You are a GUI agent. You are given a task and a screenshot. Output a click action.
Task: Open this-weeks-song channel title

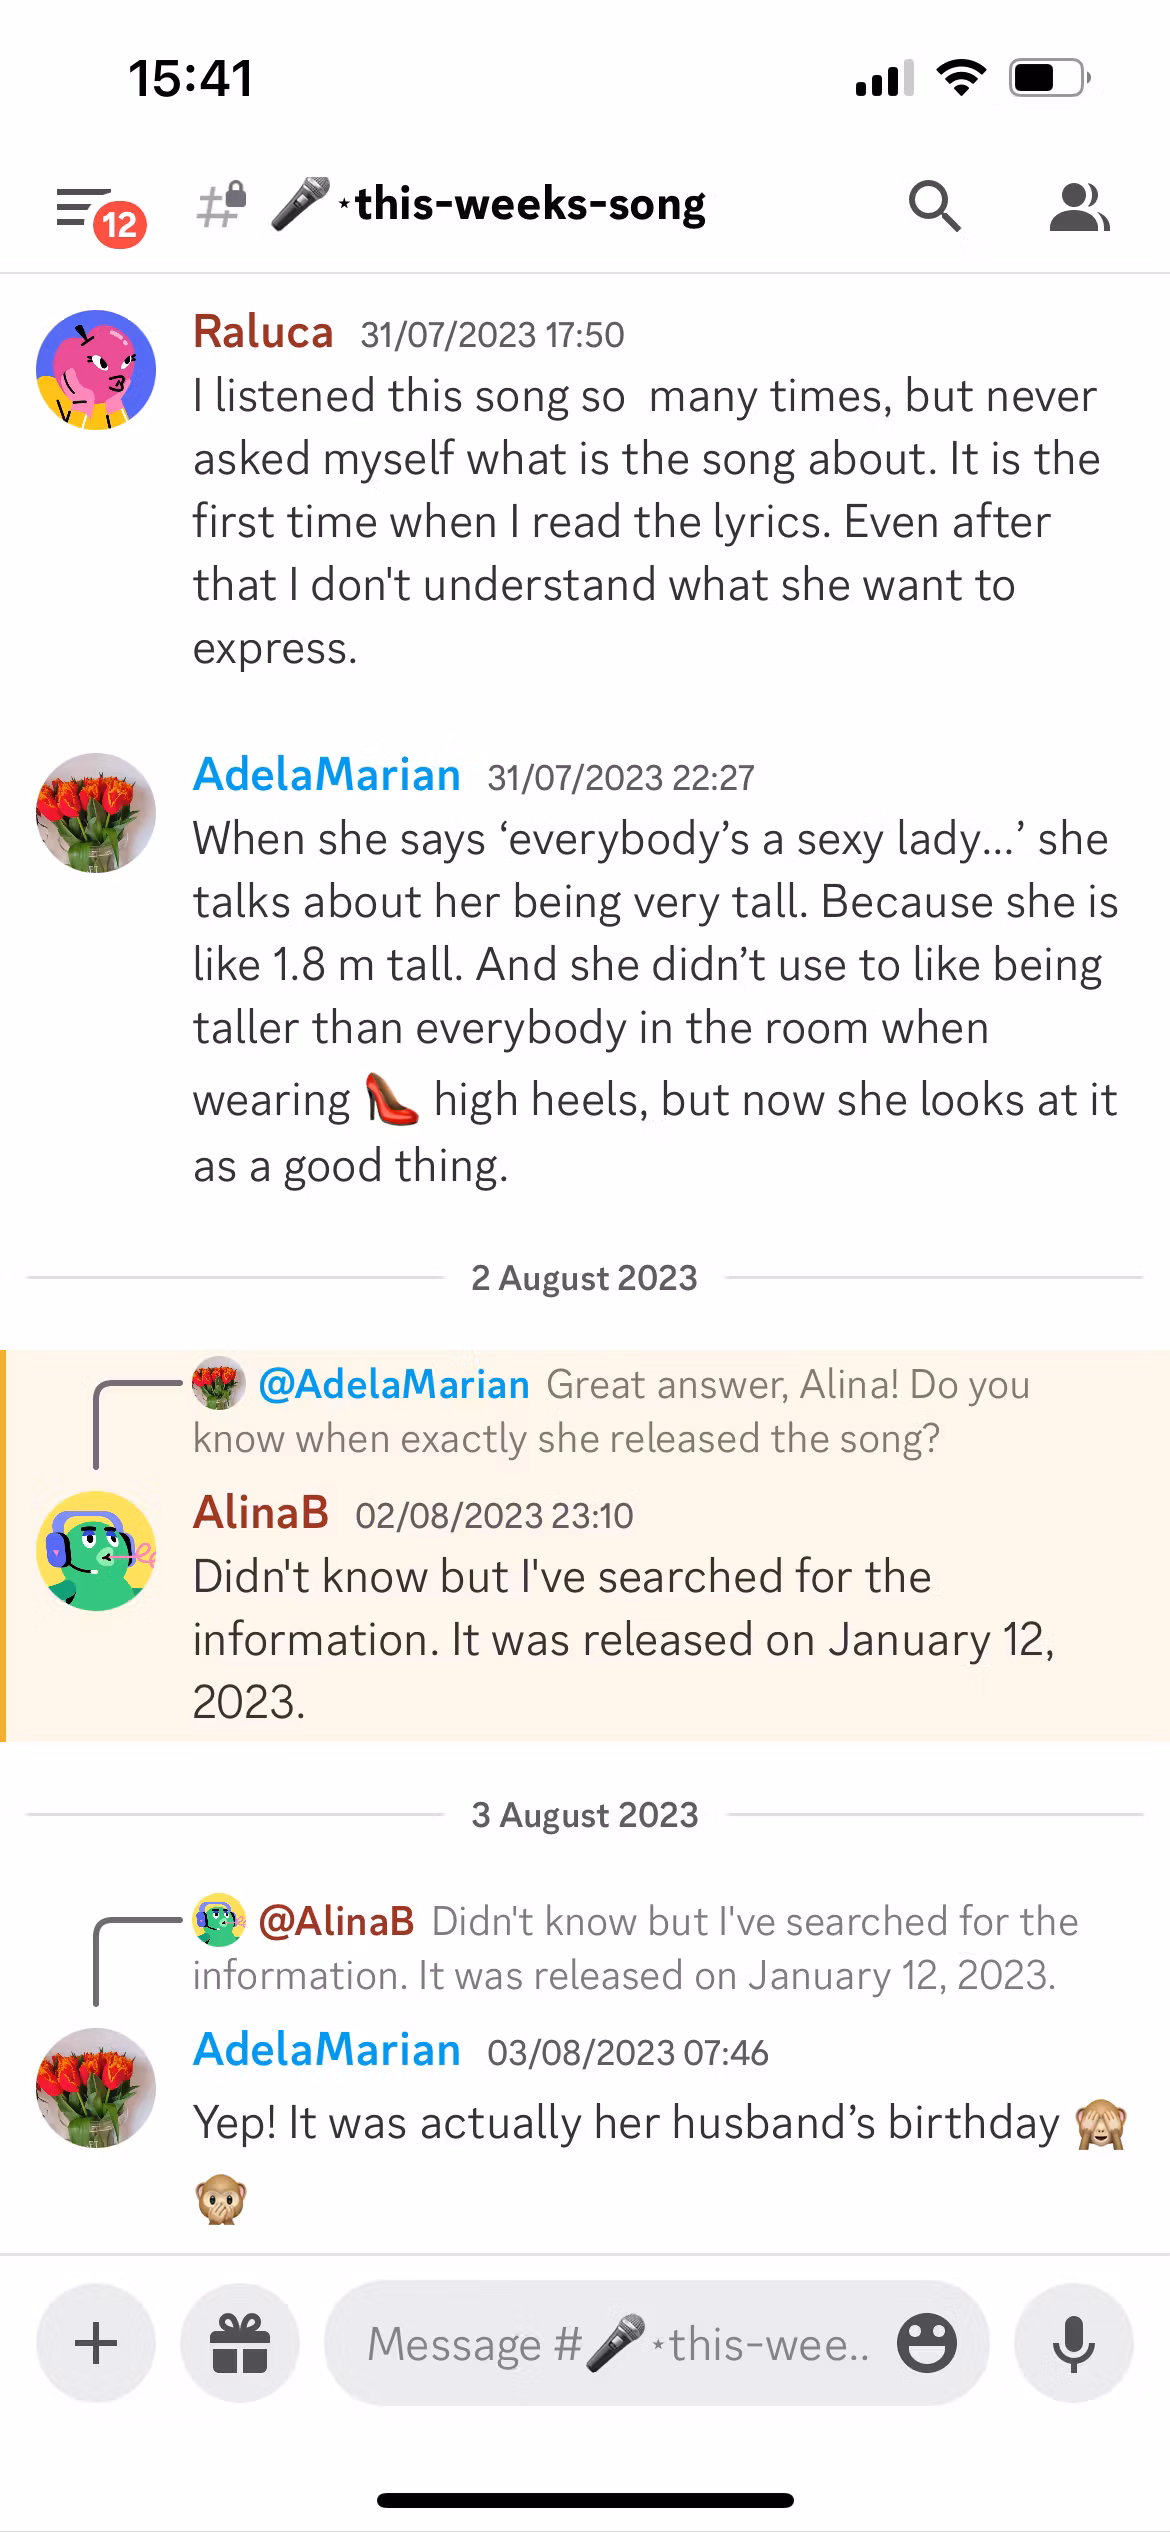tap(530, 205)
